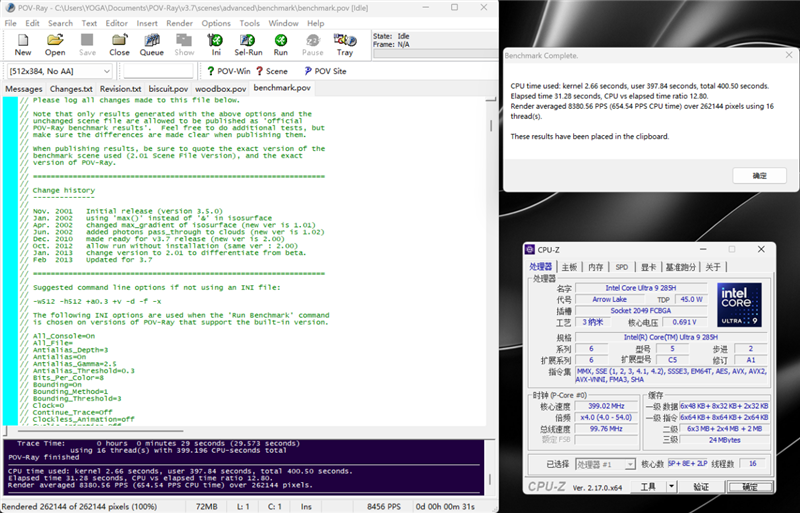Viewport: 800px width, 513px height.
Task: Send POV-Ray to Tray icon
Action: tap(344, 45)
